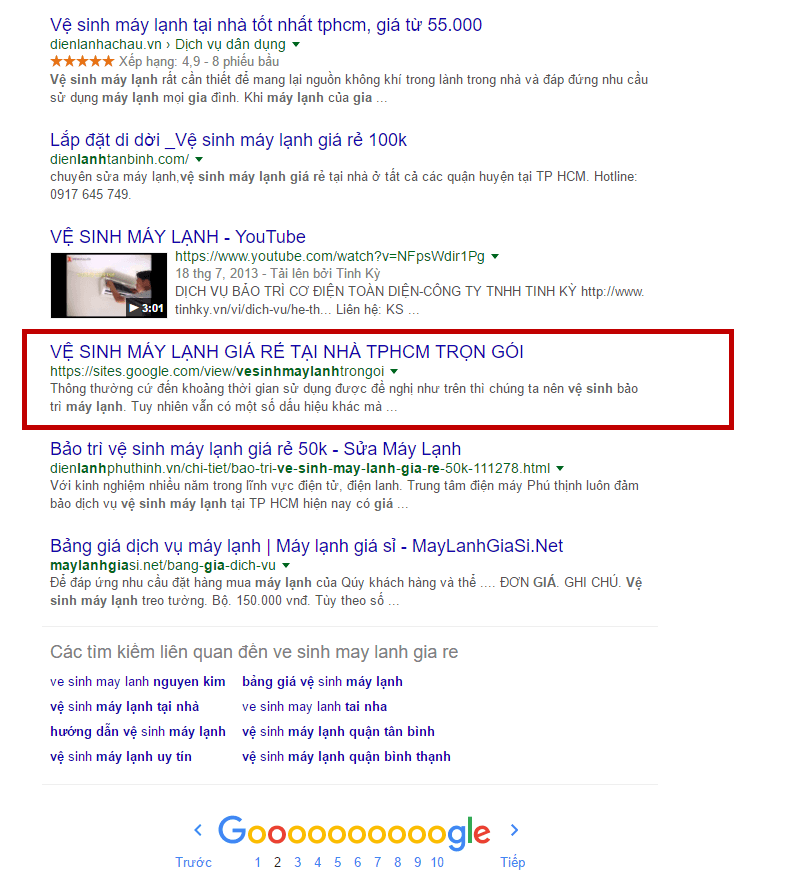Open dropdown arrow next to dienlanhachau.vn URL
This screenshot has height=890, width=802.
click(296, 44)
